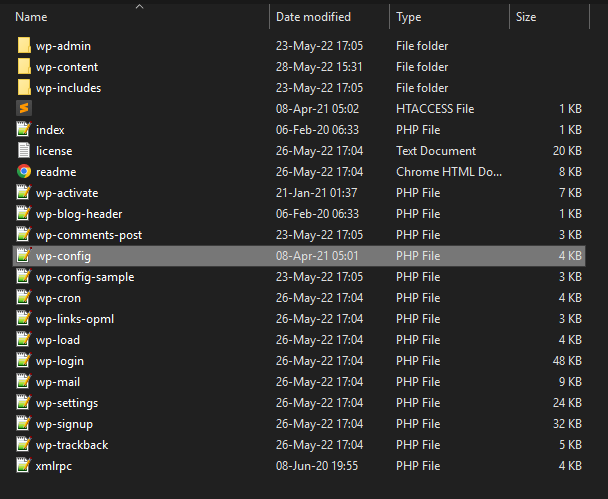This screenshot has width=608, height=499.
Task: Select the index PHP file icon
Action: tap(24, 129)
